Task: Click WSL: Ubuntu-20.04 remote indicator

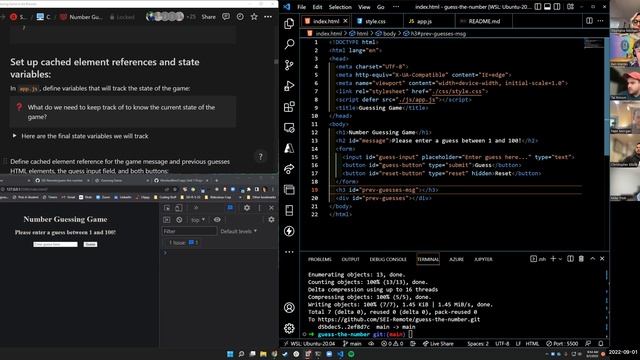Action: tap(309, 344)
